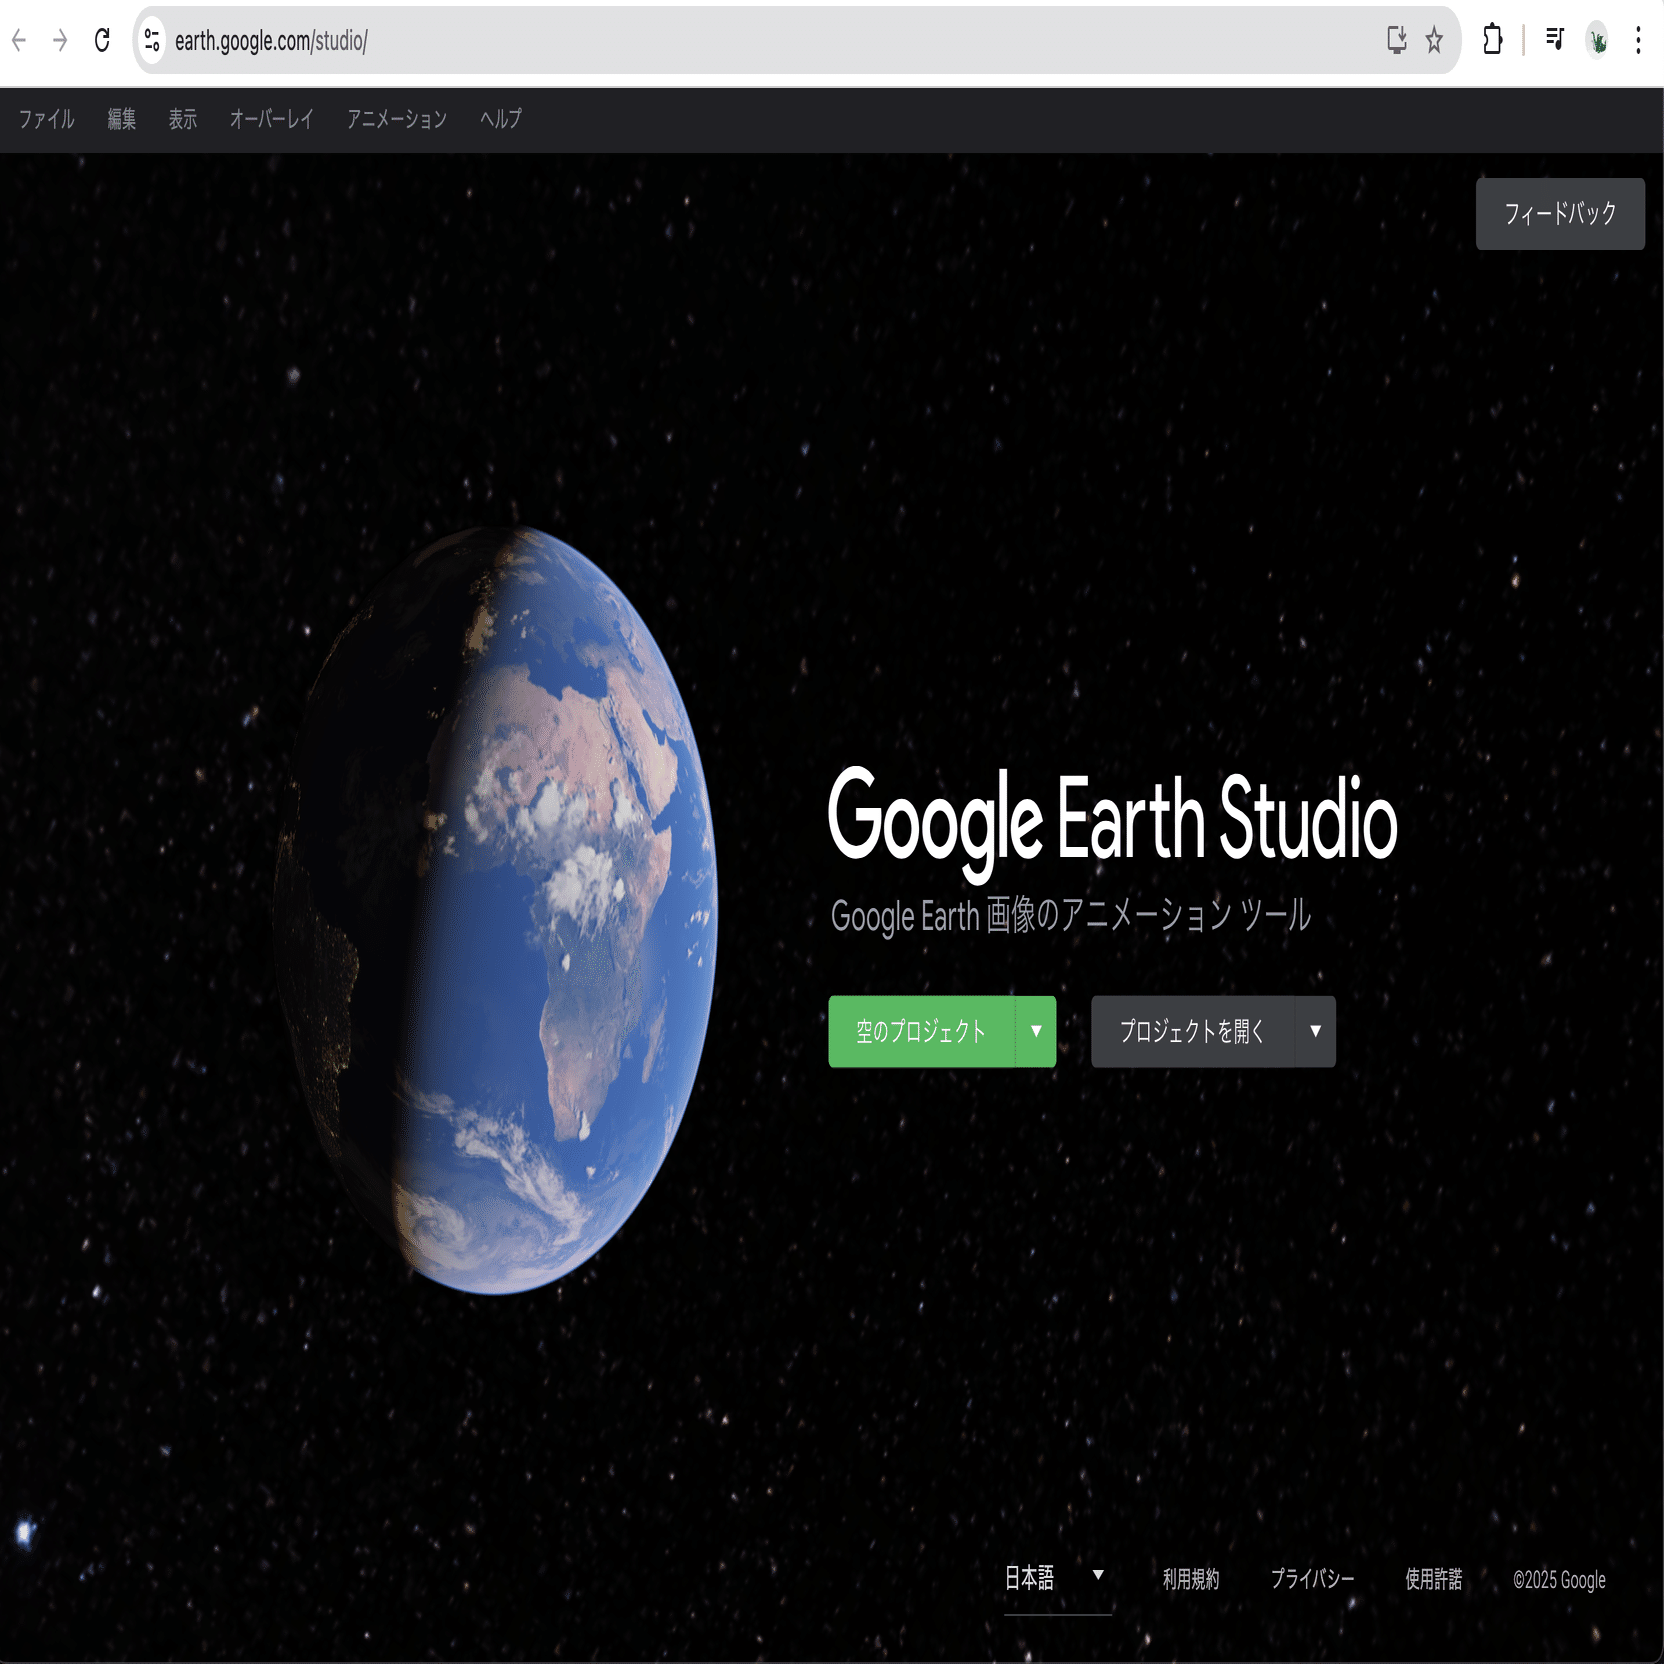Install app icon in address bar

click(x=1397, y=40)
